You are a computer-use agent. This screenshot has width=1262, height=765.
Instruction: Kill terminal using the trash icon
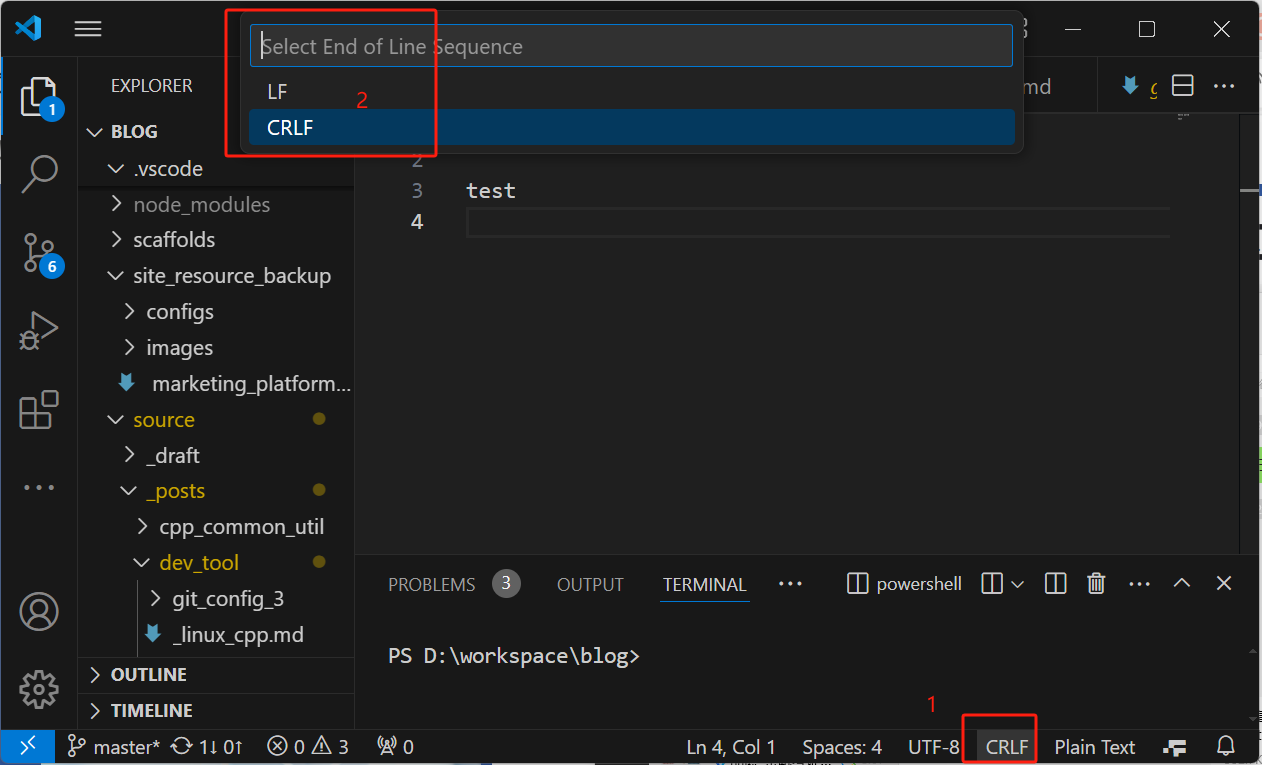point(1096,584)
